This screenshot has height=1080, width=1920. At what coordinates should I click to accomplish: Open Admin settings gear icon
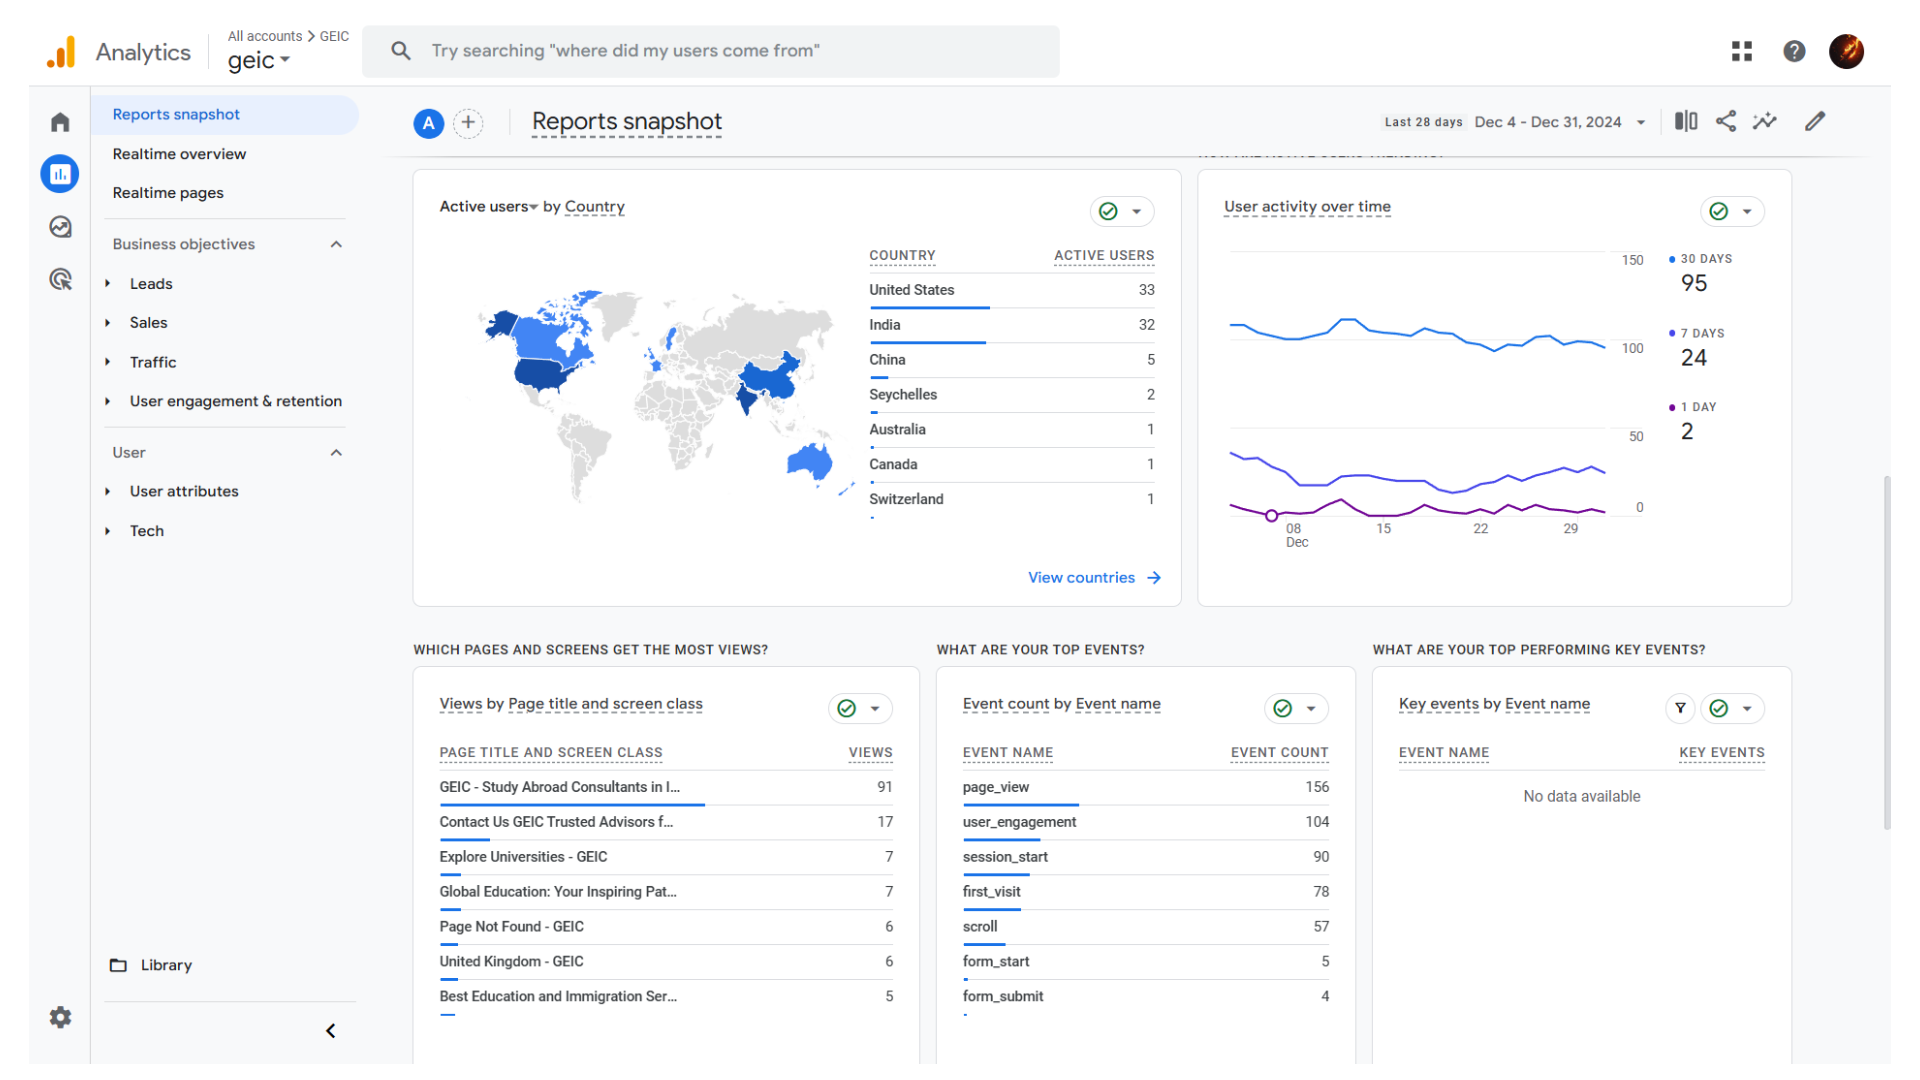click(60, 1017)
